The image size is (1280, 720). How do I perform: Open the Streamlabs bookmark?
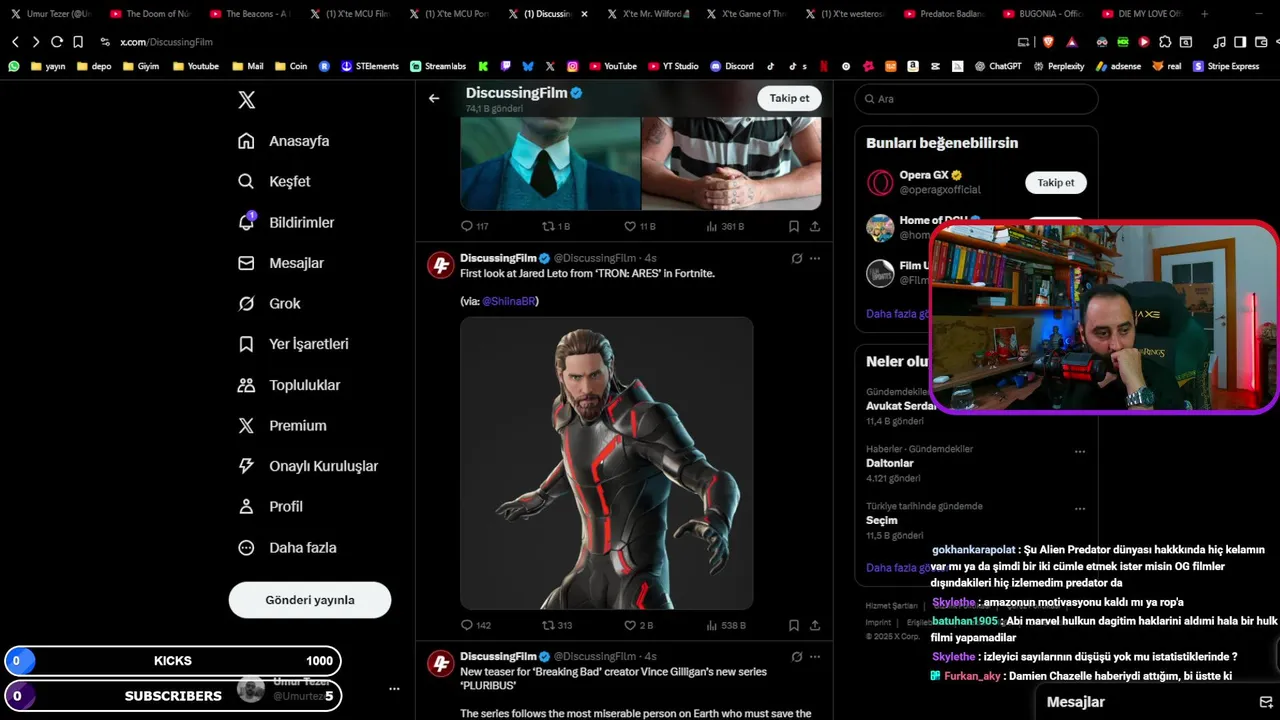click(x=438, y=66)
